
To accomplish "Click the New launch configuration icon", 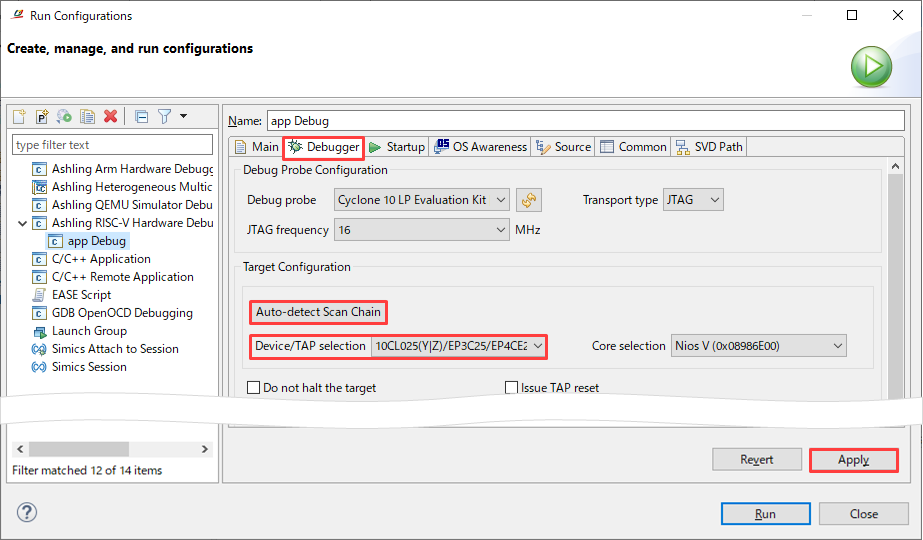I will (x=19, y=117).
